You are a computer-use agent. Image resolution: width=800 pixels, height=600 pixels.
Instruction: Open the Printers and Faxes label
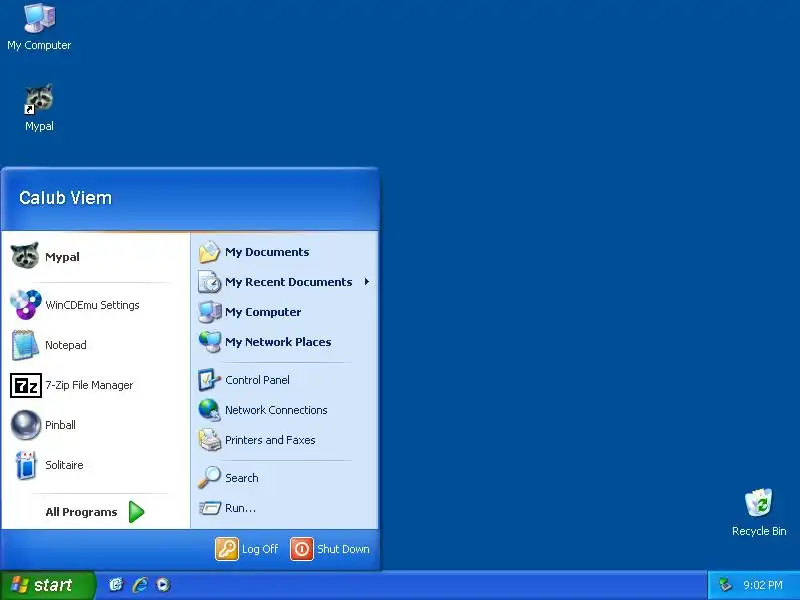270,440
